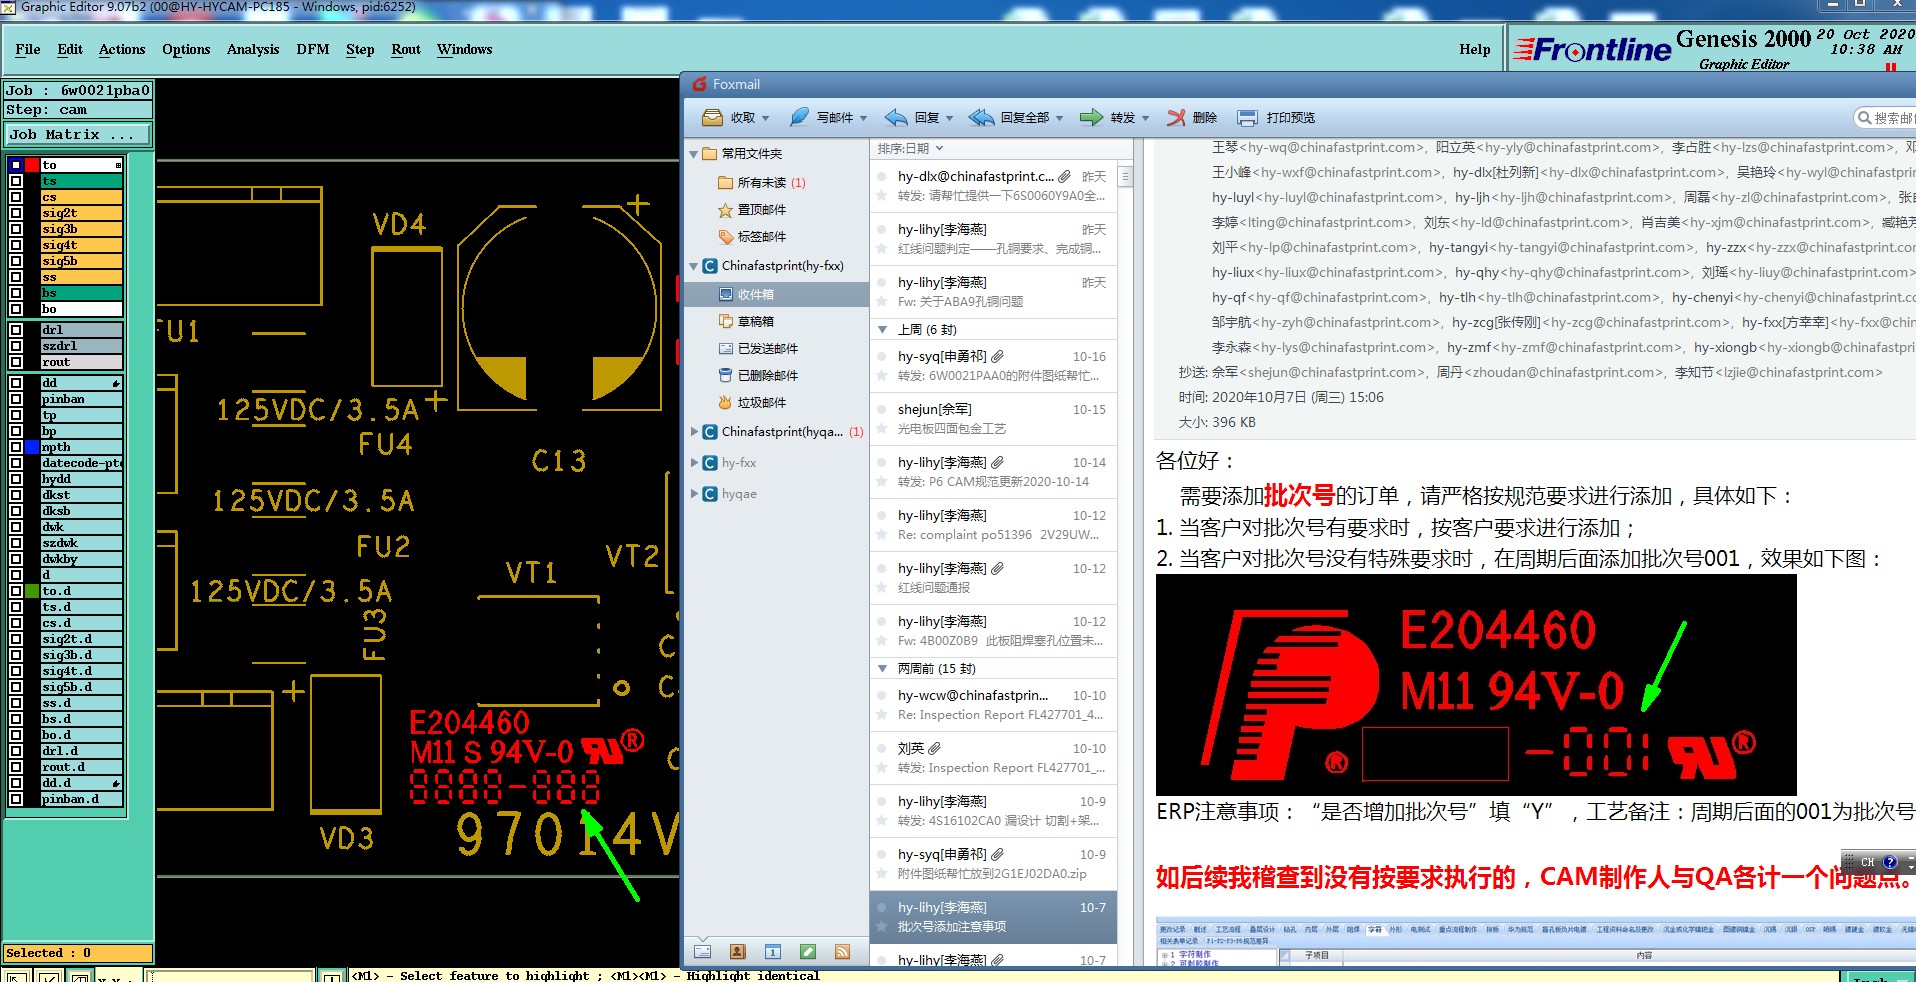Click the calendar icon at Foxmail bottom

[x=773, y=952]
